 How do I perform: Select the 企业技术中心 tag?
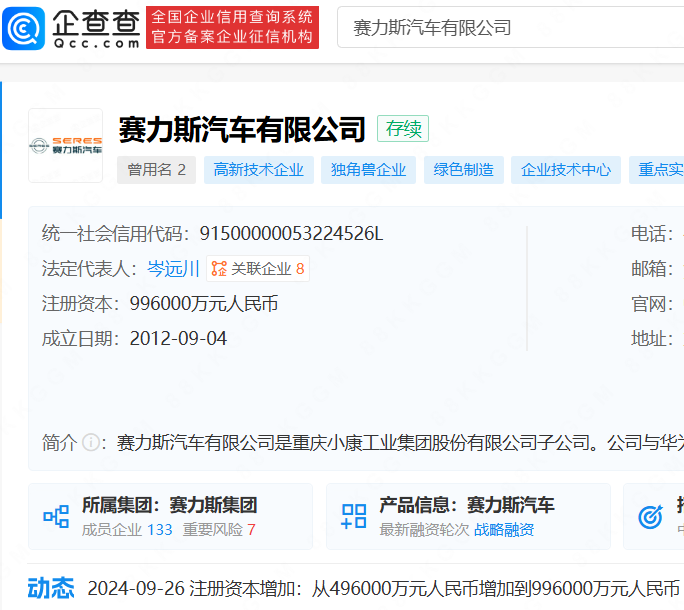pyautogui.click(x=566, y=170)
